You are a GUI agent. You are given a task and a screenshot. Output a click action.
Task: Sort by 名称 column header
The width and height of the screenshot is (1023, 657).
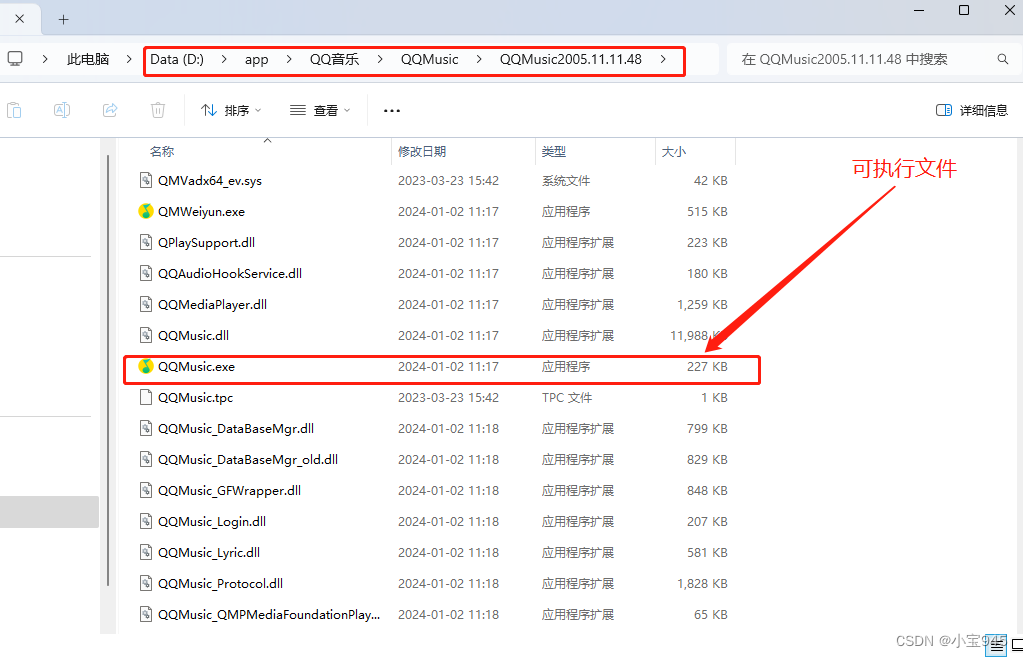(x=162, y=151)
